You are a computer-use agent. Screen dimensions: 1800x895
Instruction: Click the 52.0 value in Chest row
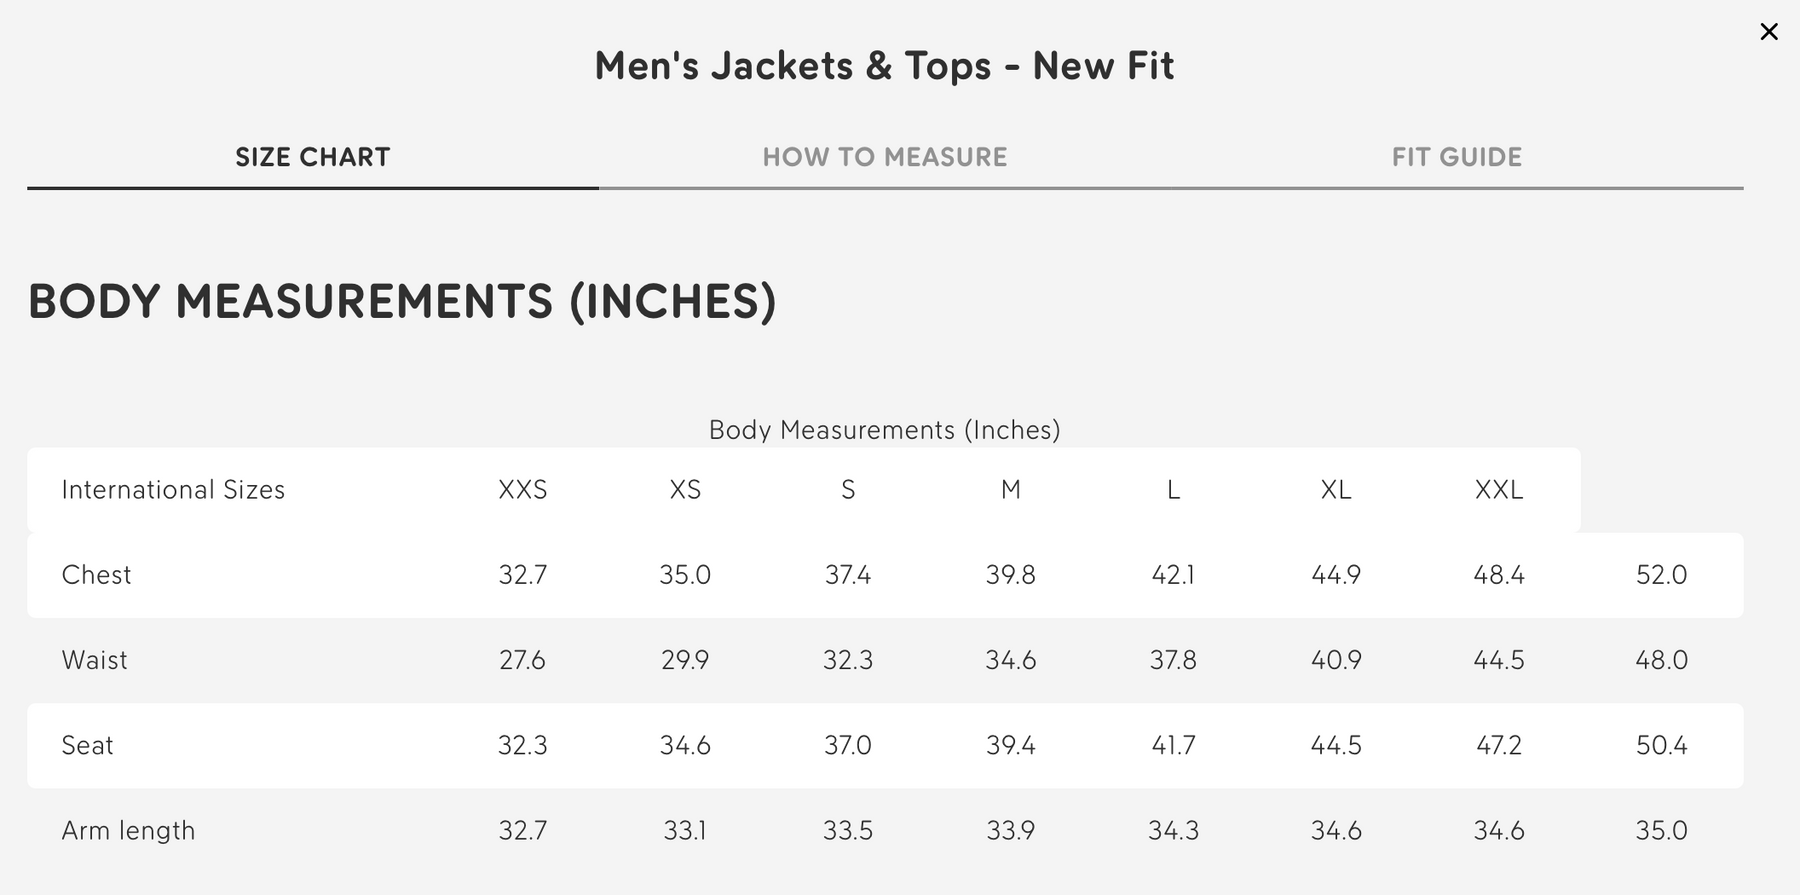[1661, 575]
